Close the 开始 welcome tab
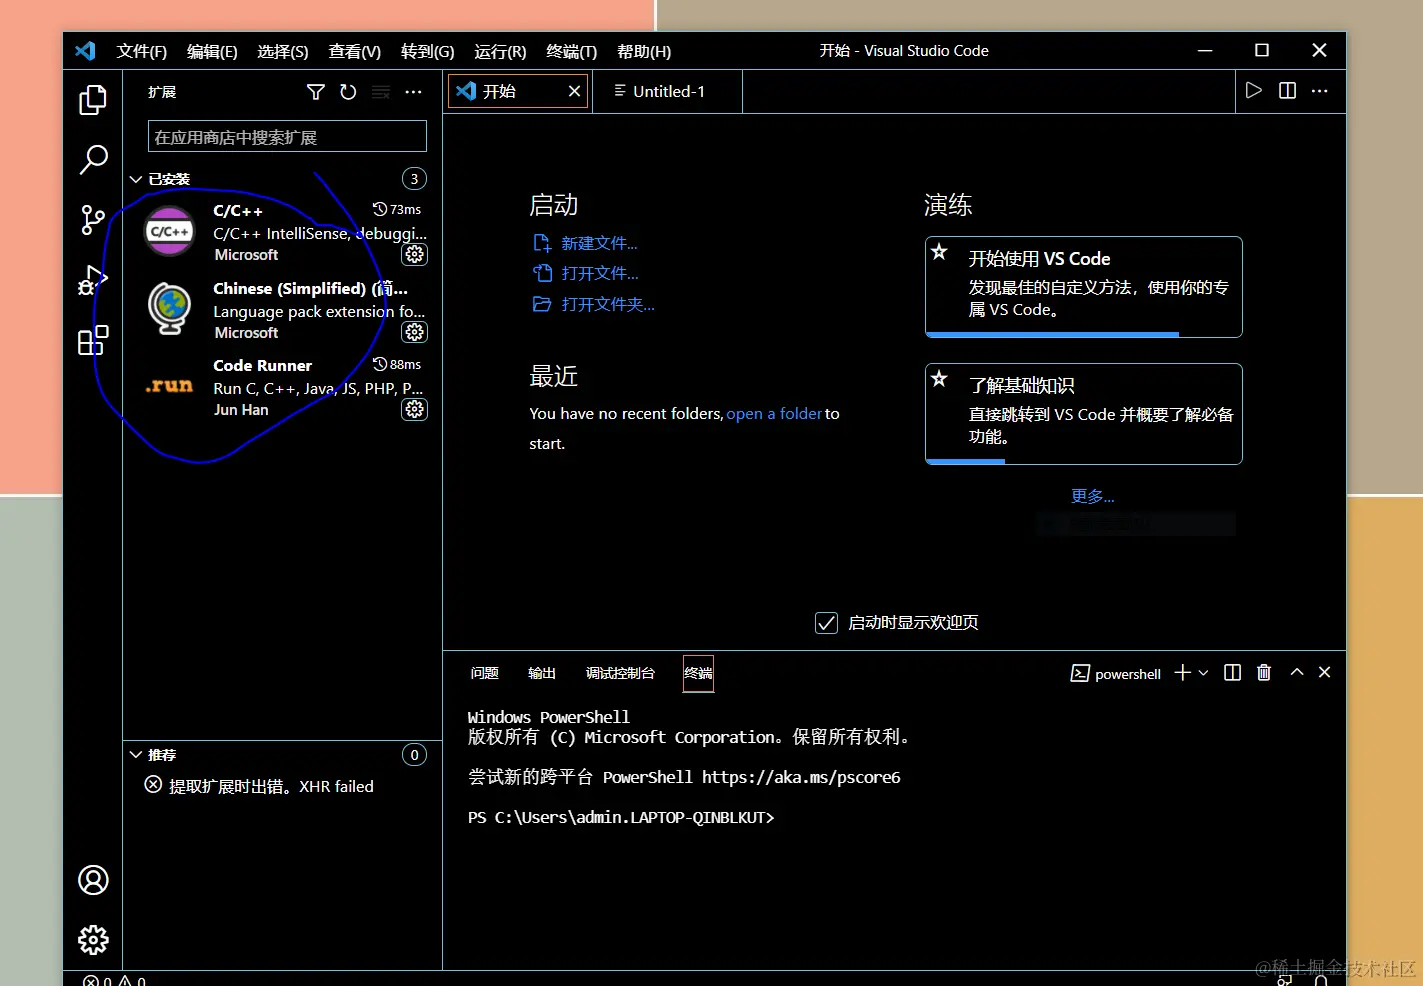The width and height of the screenshot is (1423, 986). point(574,91)
